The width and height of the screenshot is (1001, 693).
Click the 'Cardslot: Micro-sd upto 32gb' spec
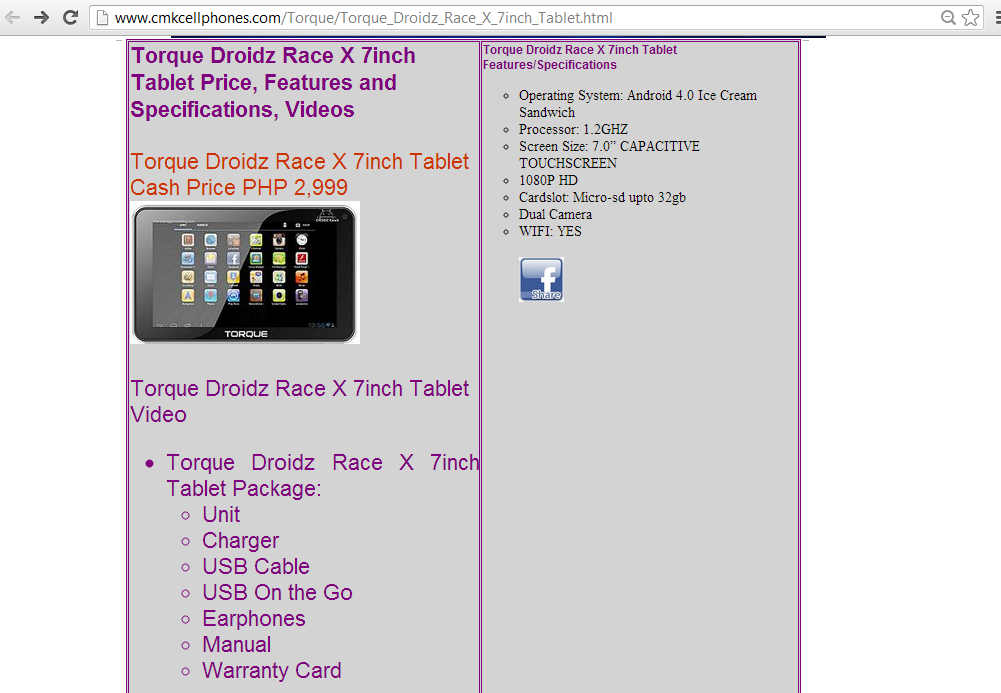(602, 197)
